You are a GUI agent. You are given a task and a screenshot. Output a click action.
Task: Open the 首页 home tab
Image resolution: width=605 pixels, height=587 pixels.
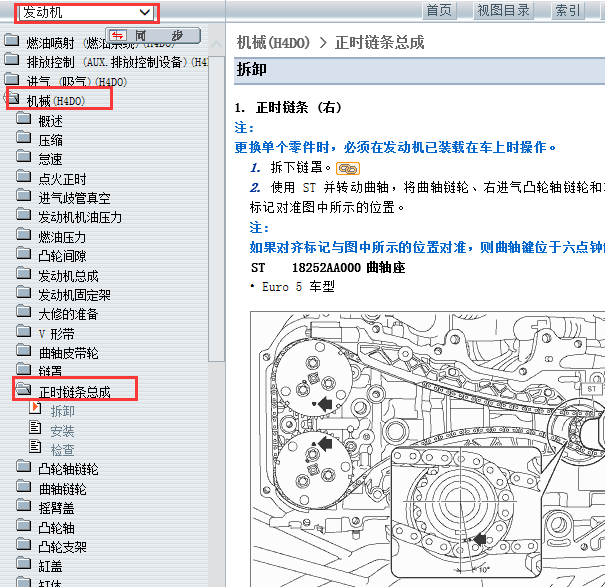click(x=439, y=10)
